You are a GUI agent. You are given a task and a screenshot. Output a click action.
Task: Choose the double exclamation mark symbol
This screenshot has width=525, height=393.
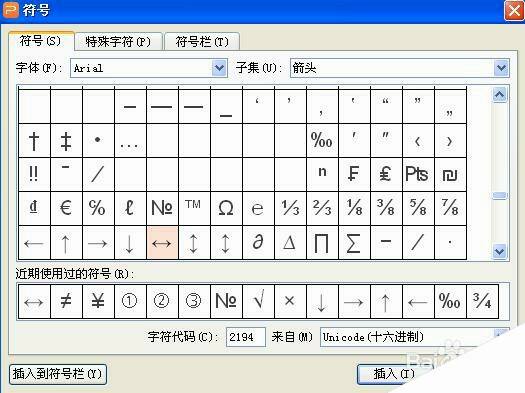pyautogui.click(x=34, y=174)
